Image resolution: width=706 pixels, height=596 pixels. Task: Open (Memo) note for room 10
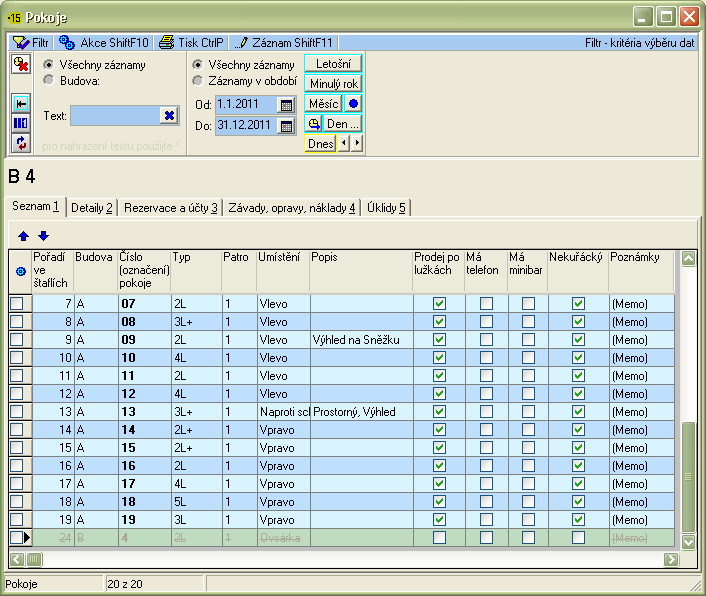point(641,358)
